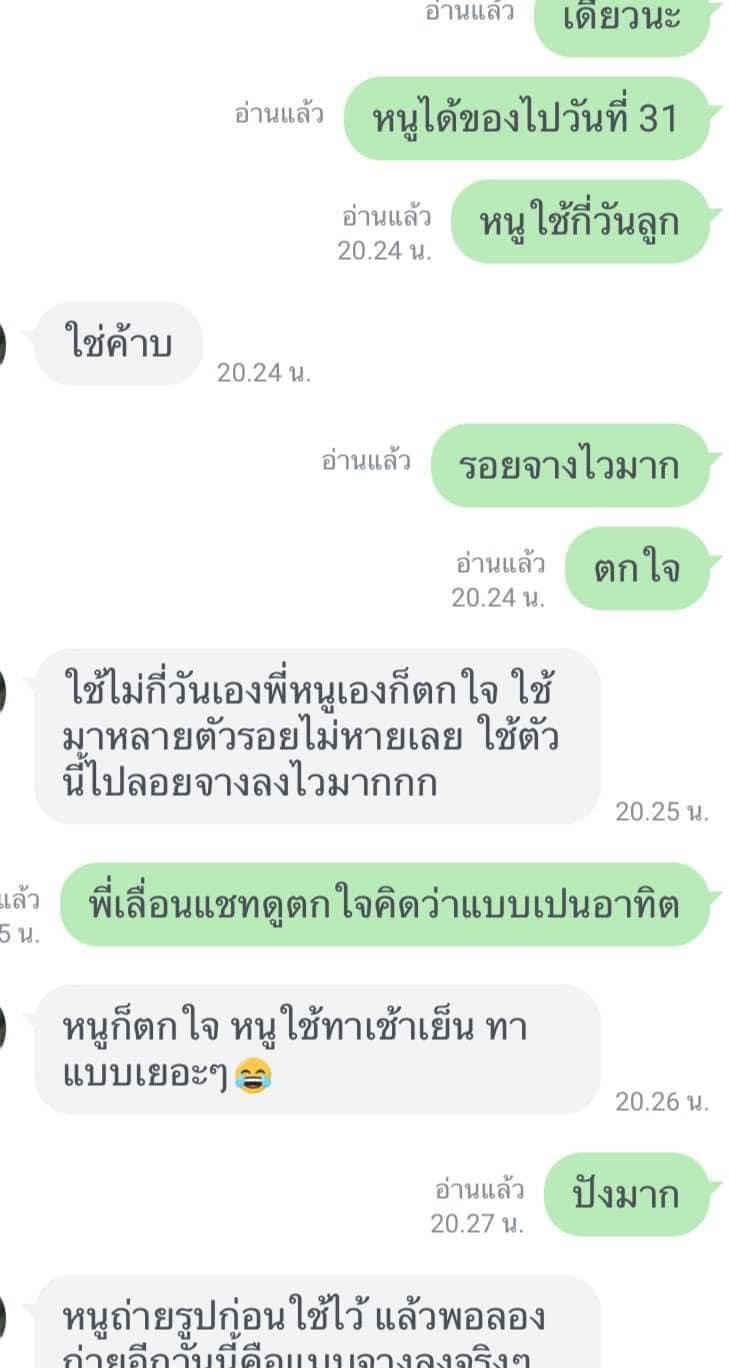Click the 'อ่านแล้ว' read label beside 'ปังมาก'
The width and height of the screenshot is (729, 1368).
(x=479, y=1190)
